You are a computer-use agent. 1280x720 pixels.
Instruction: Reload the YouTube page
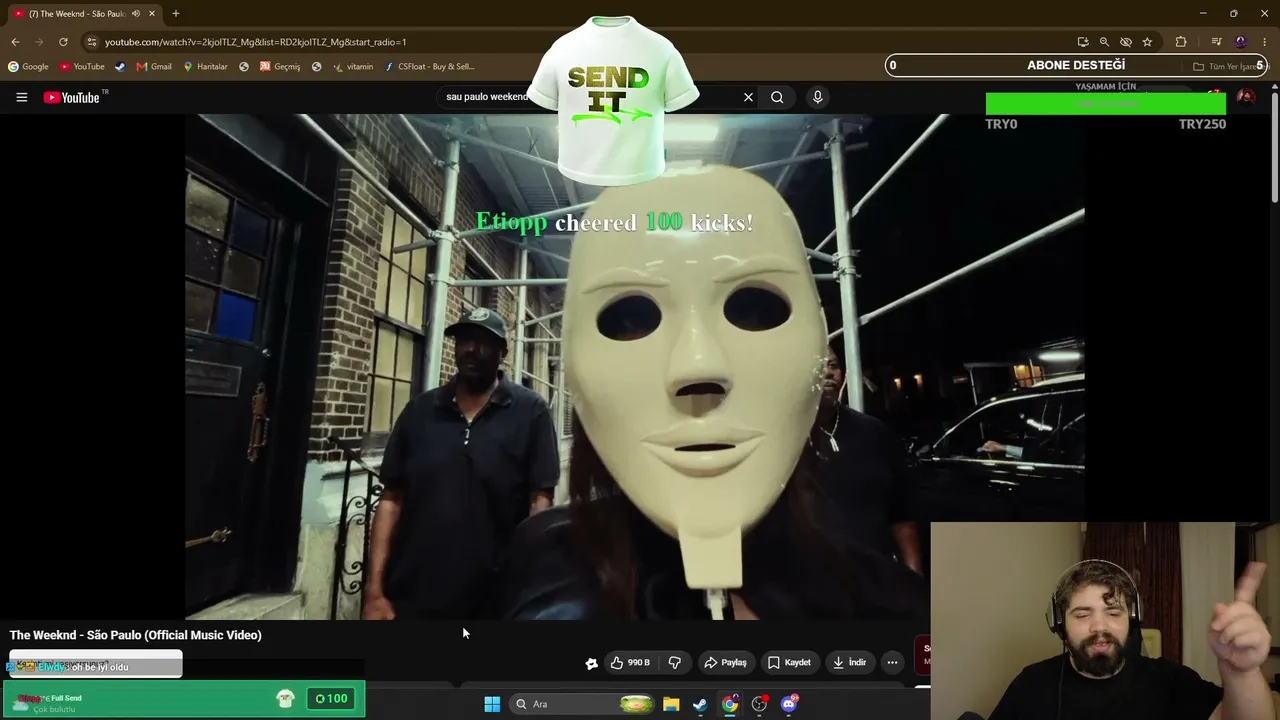coord(63,42)
